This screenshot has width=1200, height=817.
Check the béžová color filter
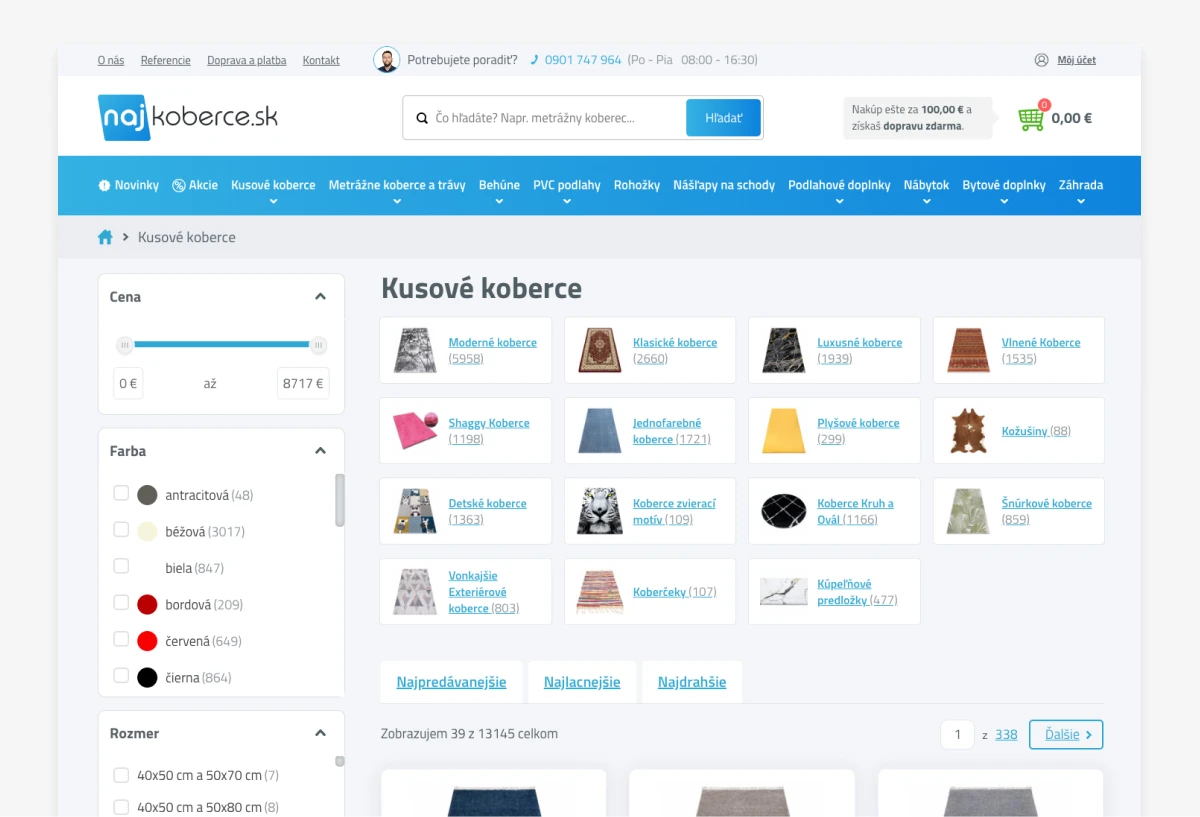click(x=121, y=529)
